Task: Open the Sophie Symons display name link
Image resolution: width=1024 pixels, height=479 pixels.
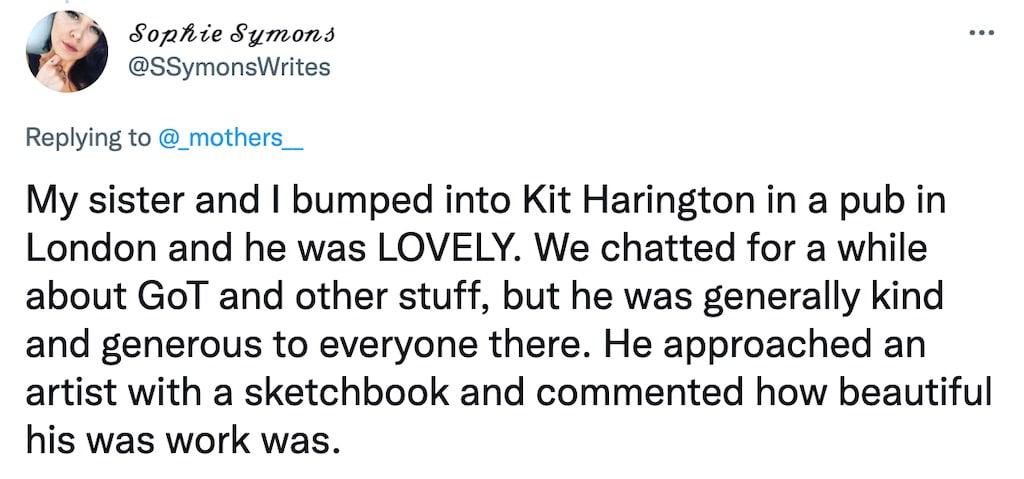Action: (231, 33)
